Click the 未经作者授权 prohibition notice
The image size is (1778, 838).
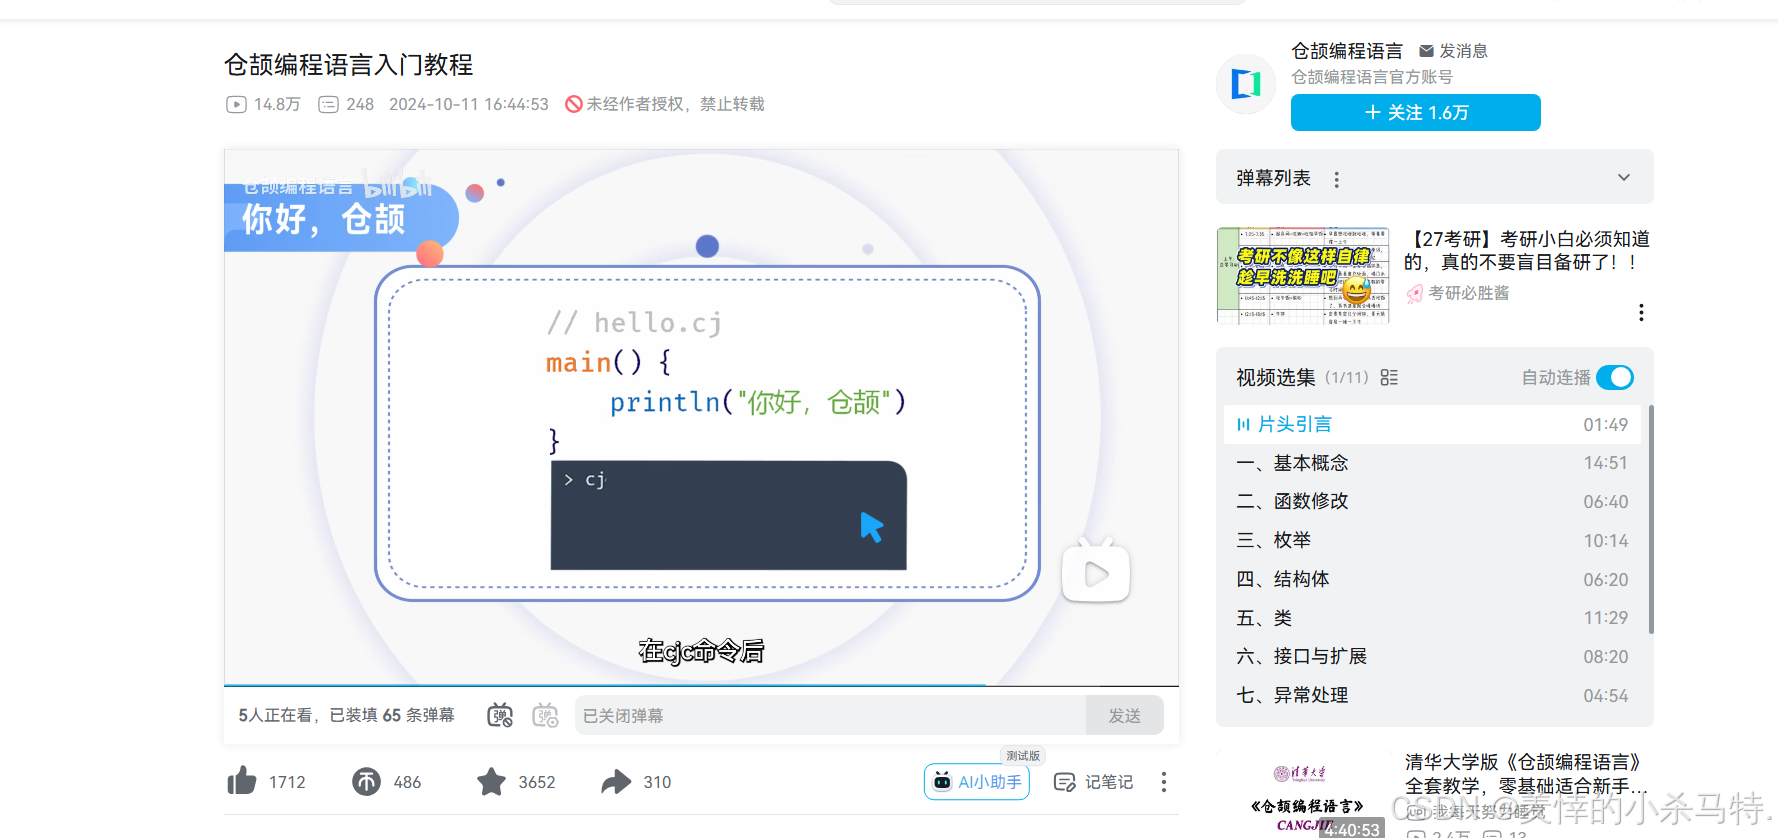click(x=665, y=104)
